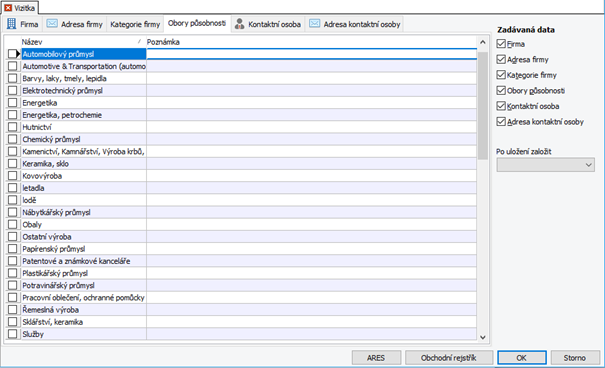Uncheck Kontaktní osoba in Zadávaná data
605x368 pixels.
(501, 106)
